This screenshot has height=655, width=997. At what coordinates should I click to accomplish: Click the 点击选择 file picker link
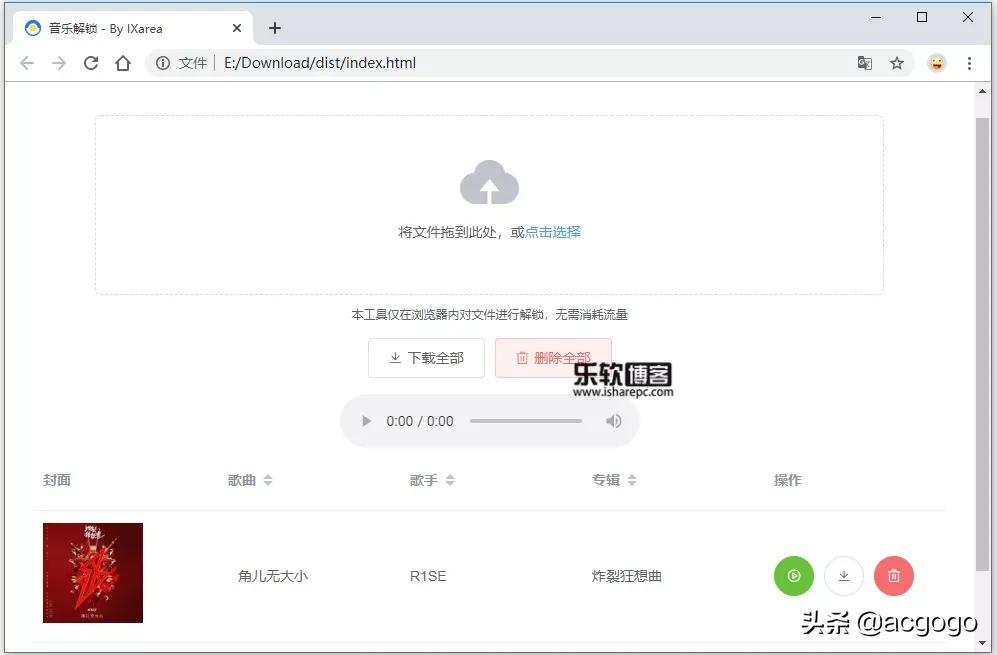(x=551, y=231)
